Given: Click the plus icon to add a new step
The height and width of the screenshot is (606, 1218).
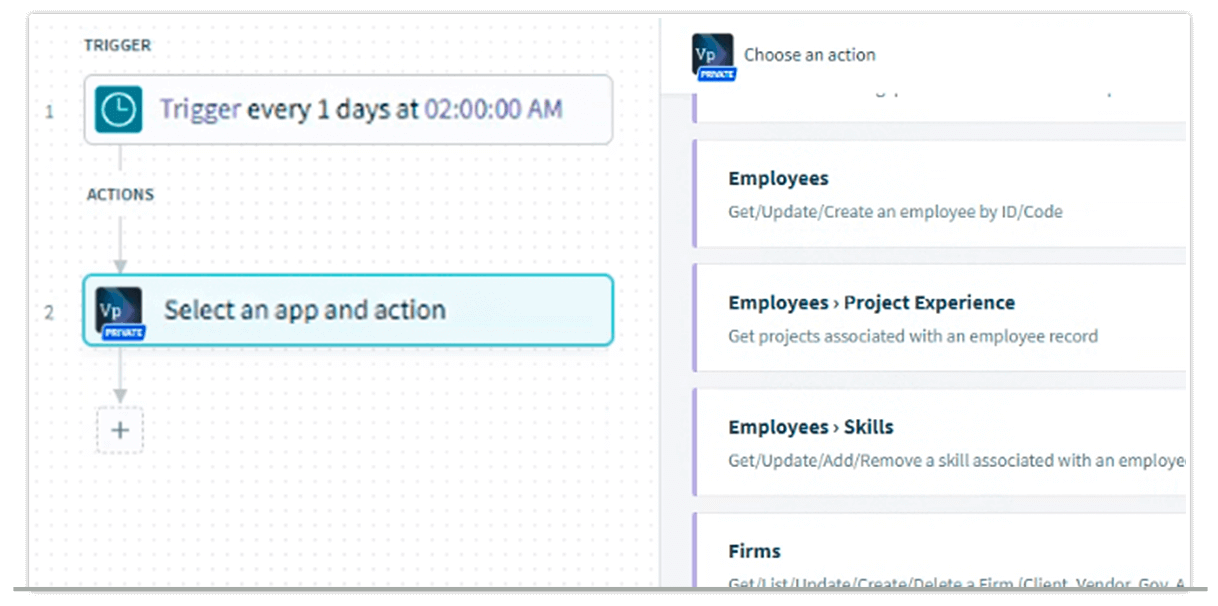Looking at the screenshot, I should click(x=120, y=430).
